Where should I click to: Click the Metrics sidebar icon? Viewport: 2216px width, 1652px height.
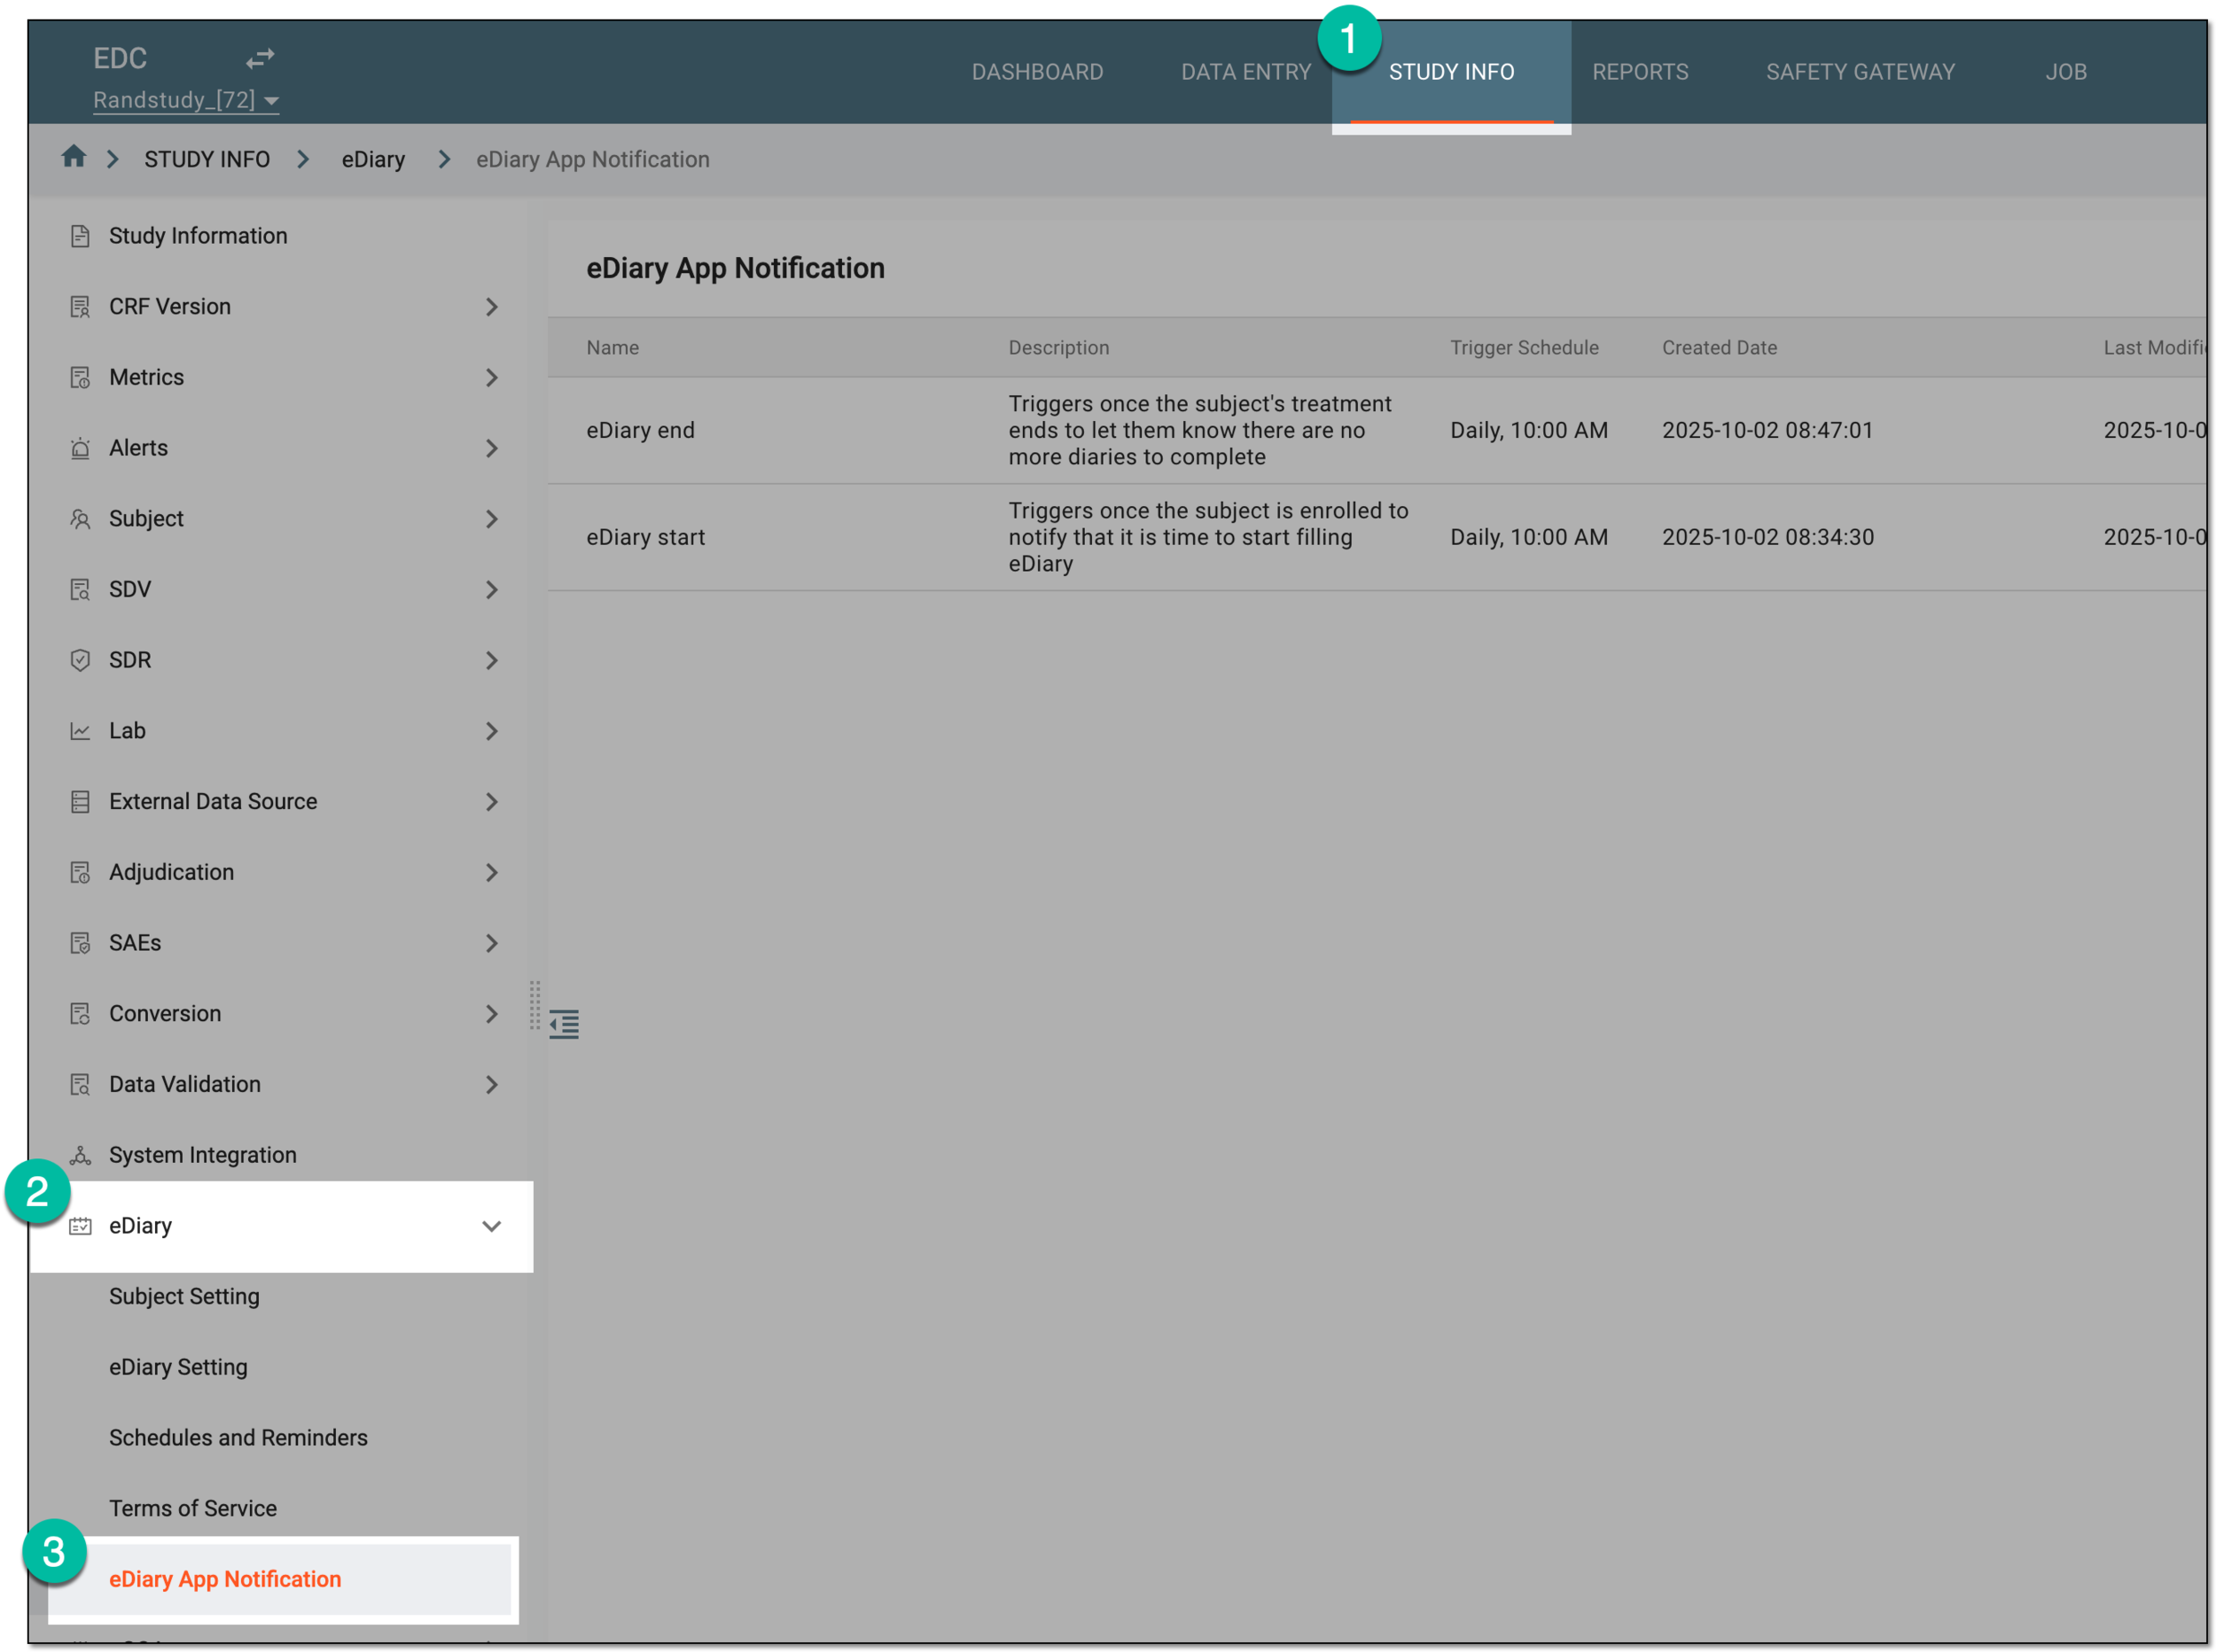pyautogui.click(x=80, y=378)
